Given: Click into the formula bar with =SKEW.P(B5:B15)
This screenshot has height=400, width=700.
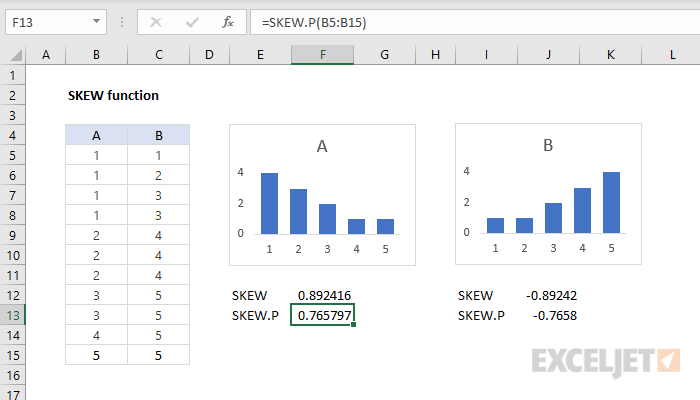Looking at the screenshot, I should [475, 22].
